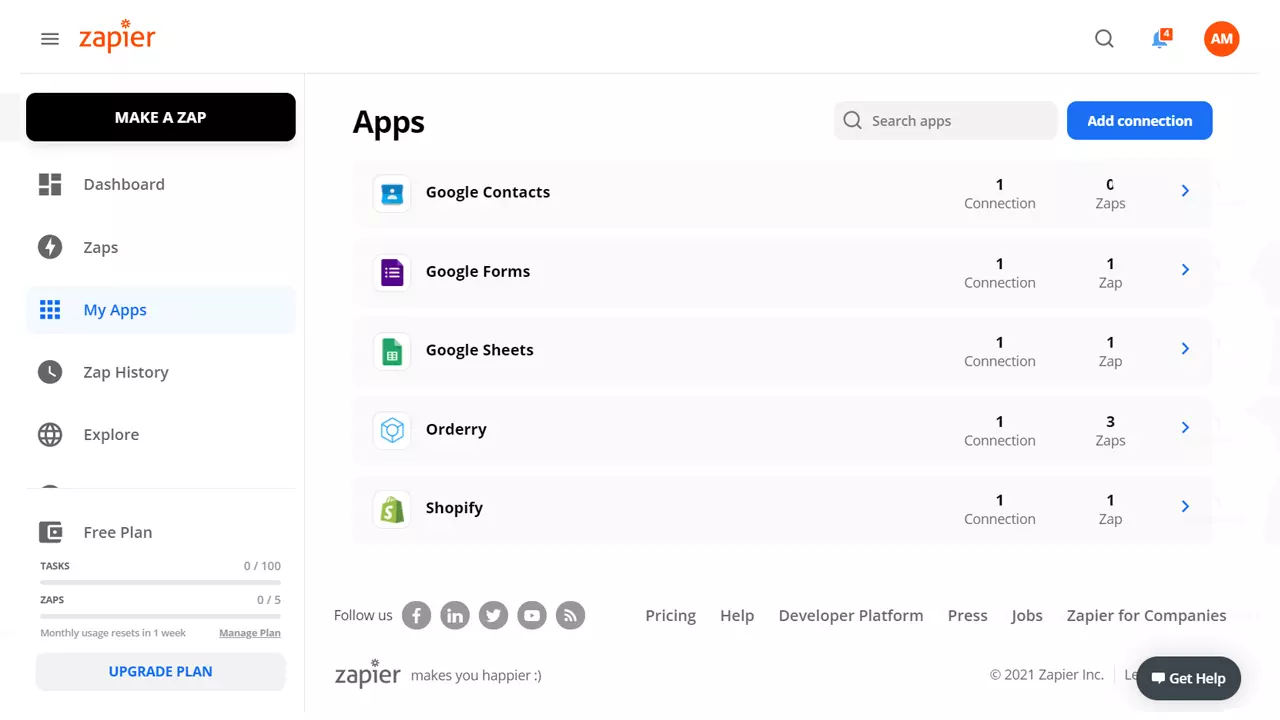The height and width of the screenshot is (720, 1280).
Task: Open the RSS feed icon
Action: coord(570,615)
